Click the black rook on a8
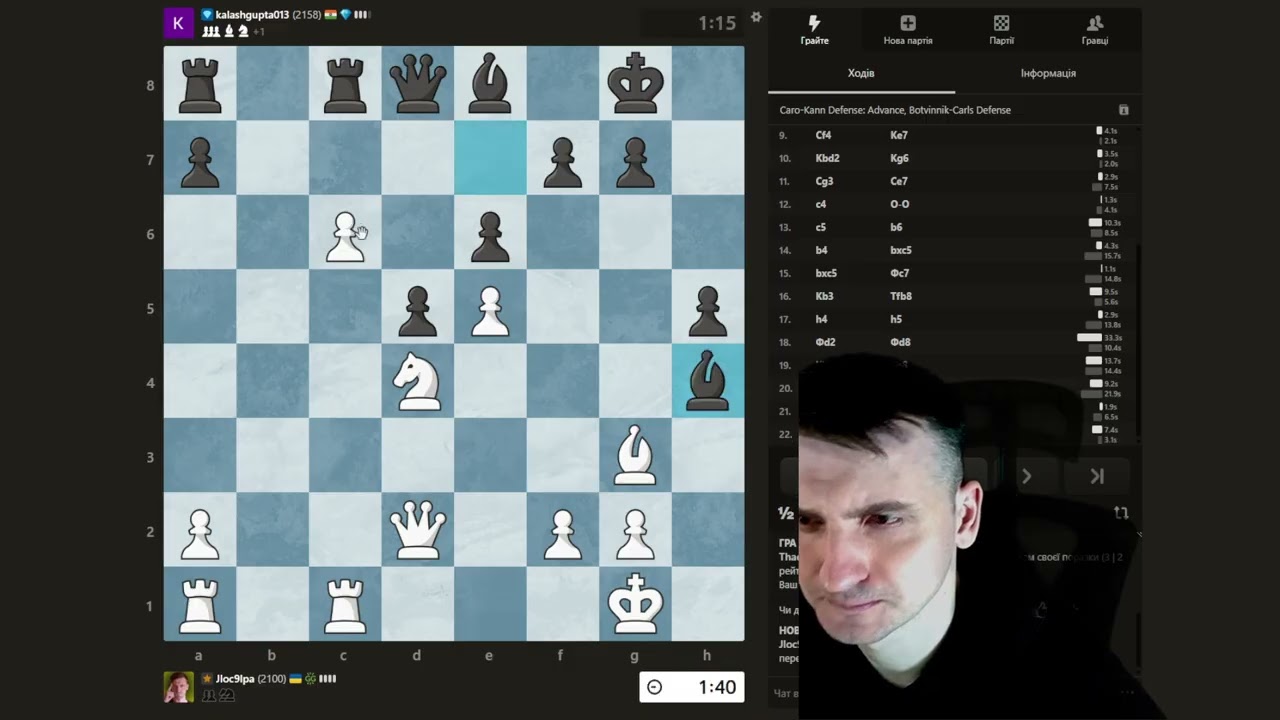1280x720 pixels. pyautogui.click(x=200, y=85)
